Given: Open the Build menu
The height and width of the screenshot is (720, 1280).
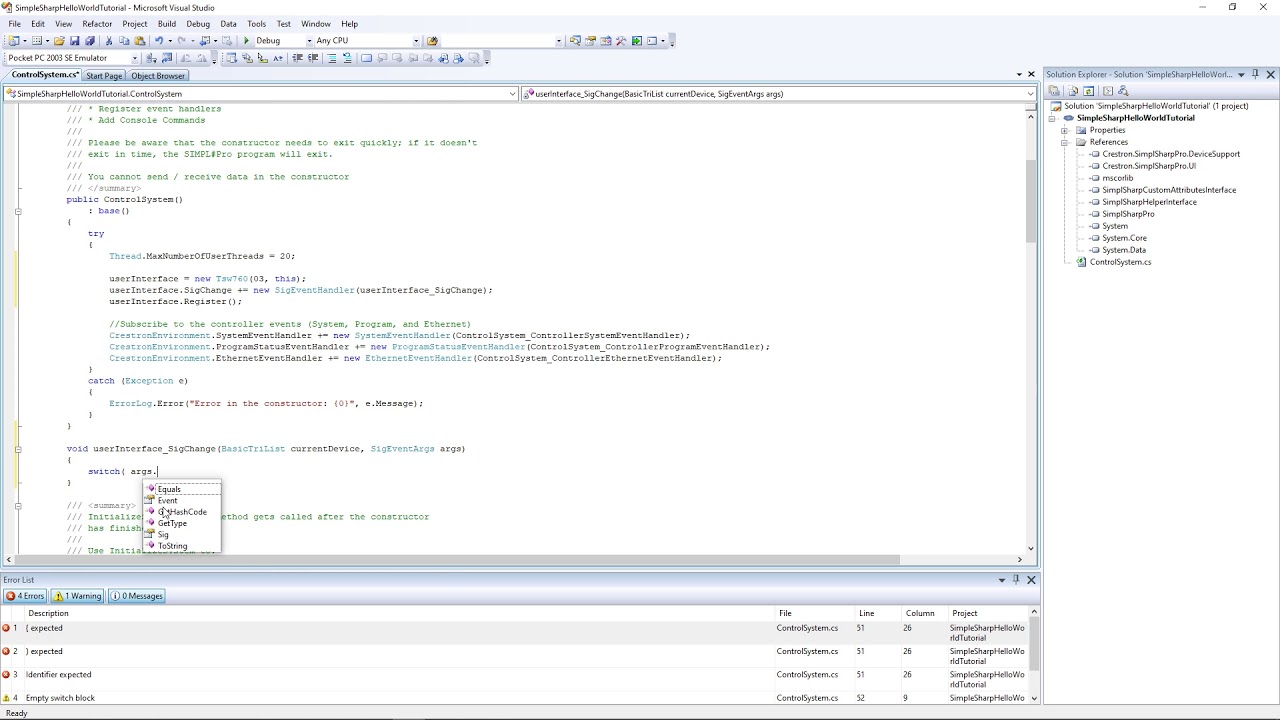Looking at the screenshot, I should click(x=166, y=24).
